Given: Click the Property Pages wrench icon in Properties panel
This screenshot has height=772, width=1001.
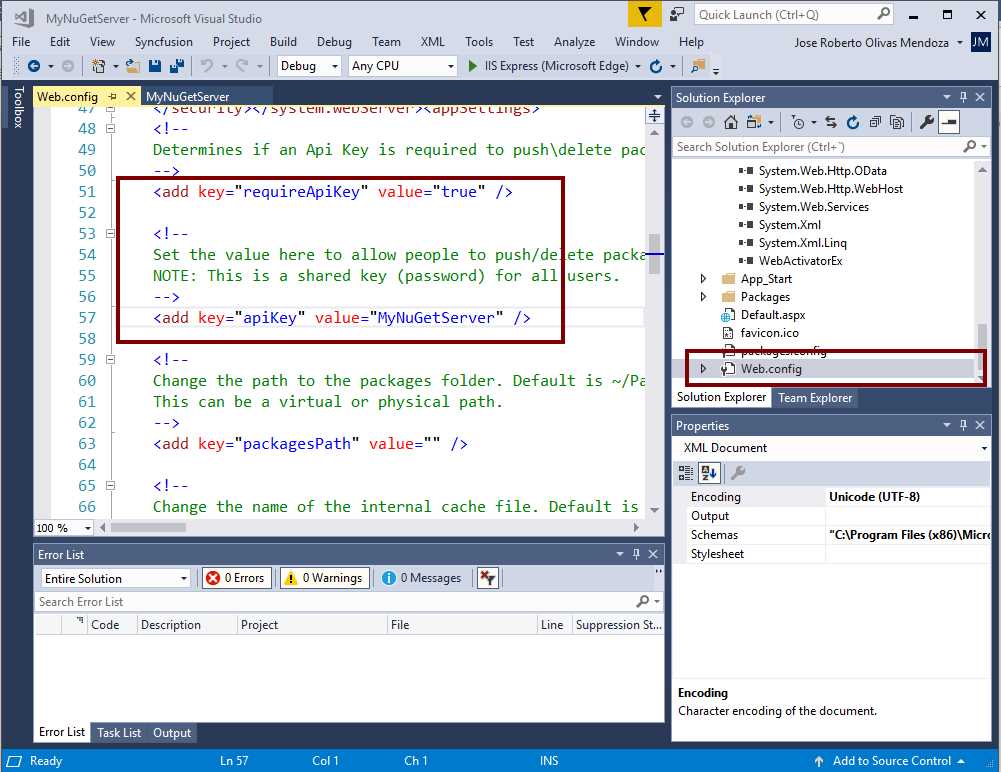Looking at the screenshot, I should [737, 473].
